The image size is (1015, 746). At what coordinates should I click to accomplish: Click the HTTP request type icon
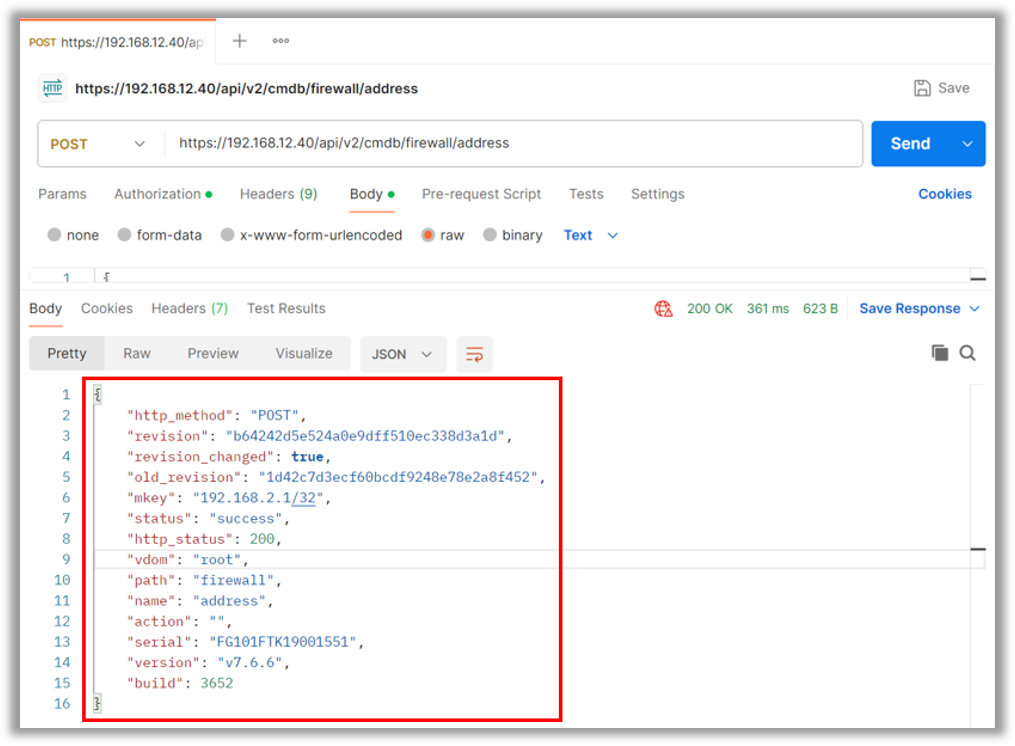tap(52, 88)
